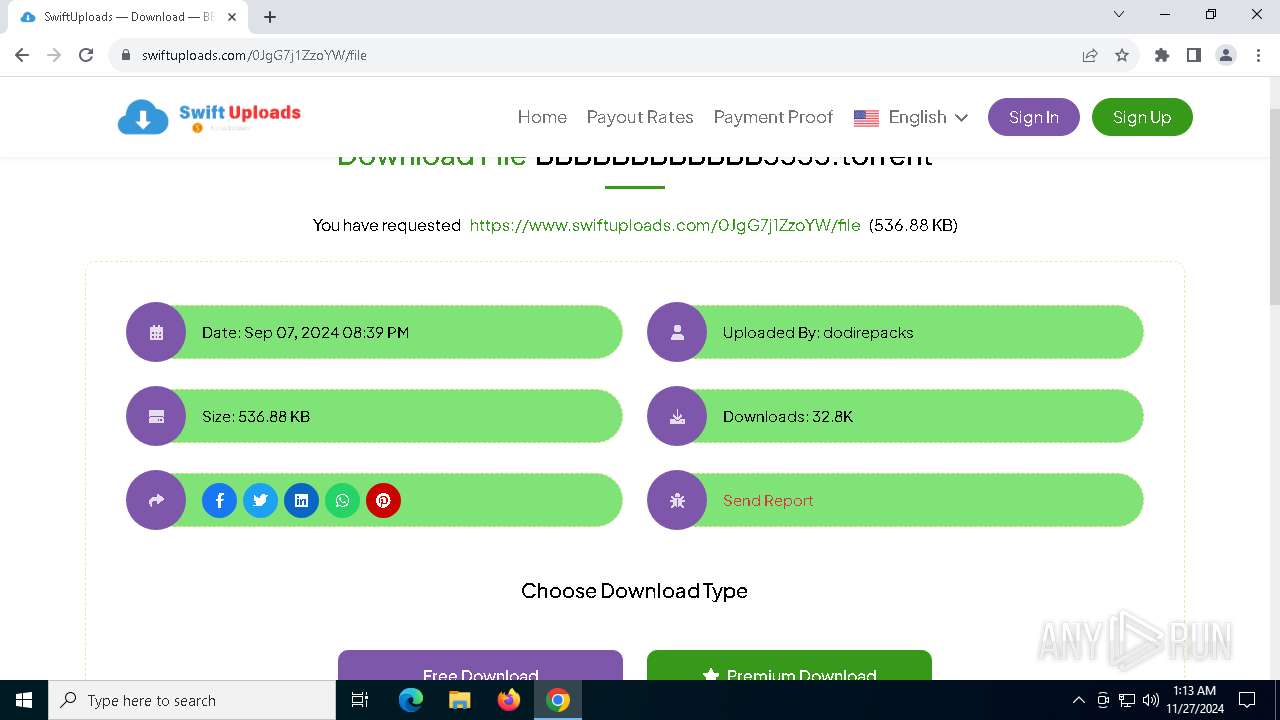
Task: Click the 'Choose Download Type' heading
Action: point(634,590)
